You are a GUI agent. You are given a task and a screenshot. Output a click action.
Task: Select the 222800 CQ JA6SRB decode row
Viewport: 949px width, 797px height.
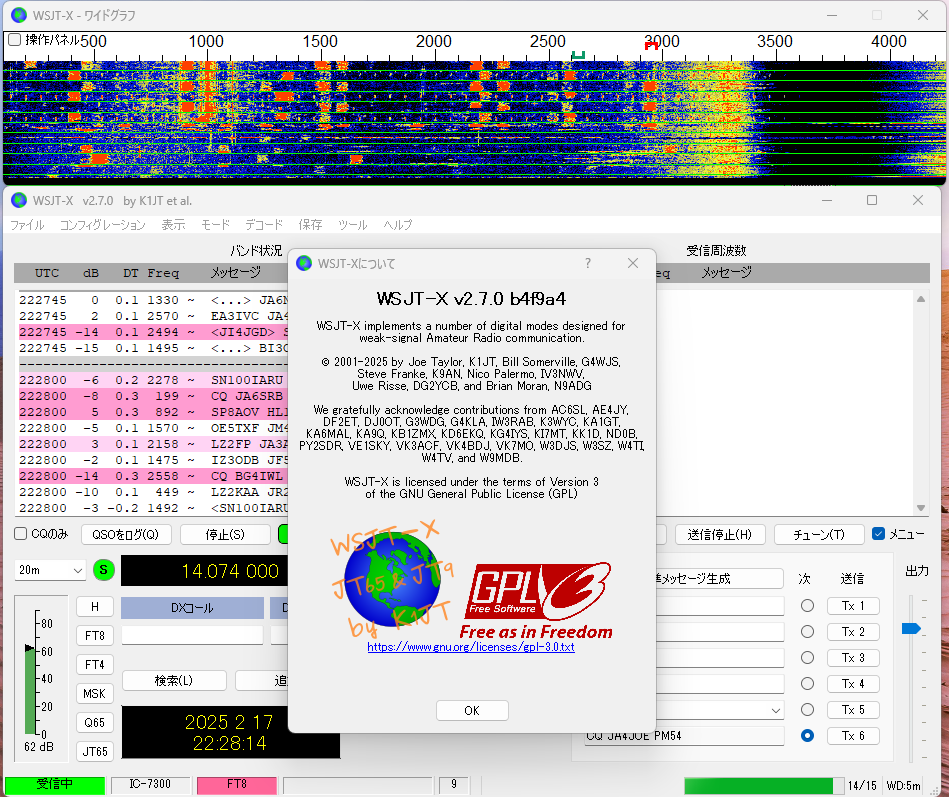coord(153,396)
